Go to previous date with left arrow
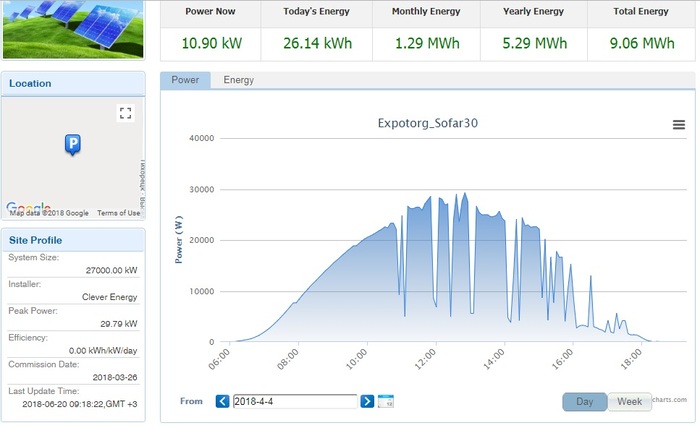Viewport: 700px width, 428px height. [x=222, y=401]
